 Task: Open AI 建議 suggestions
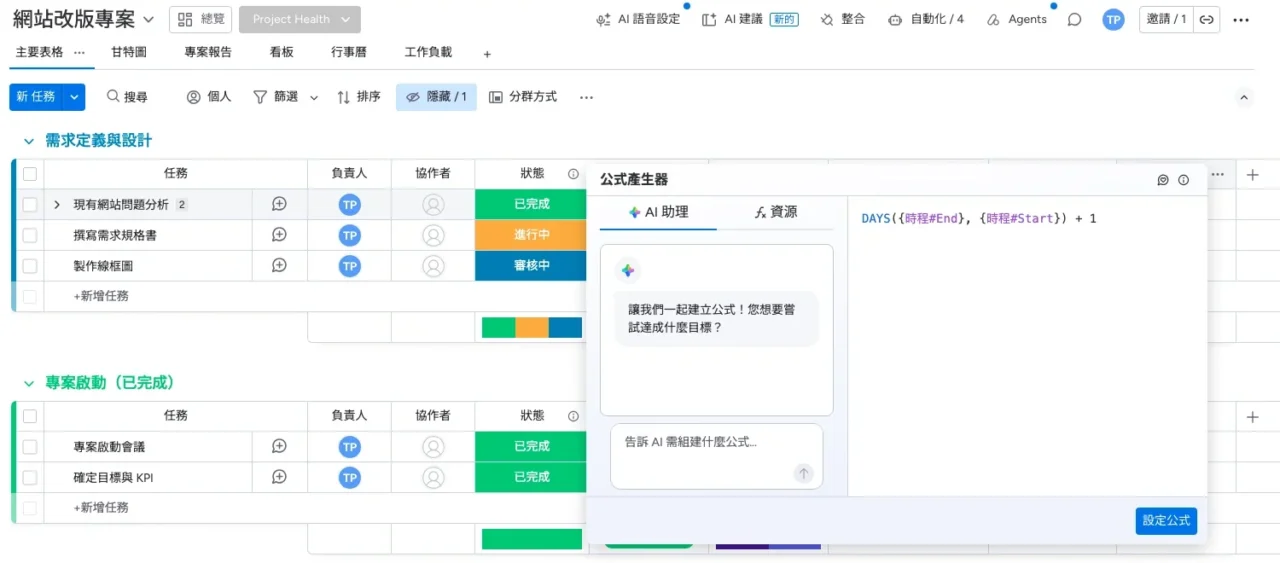point(749,19)
